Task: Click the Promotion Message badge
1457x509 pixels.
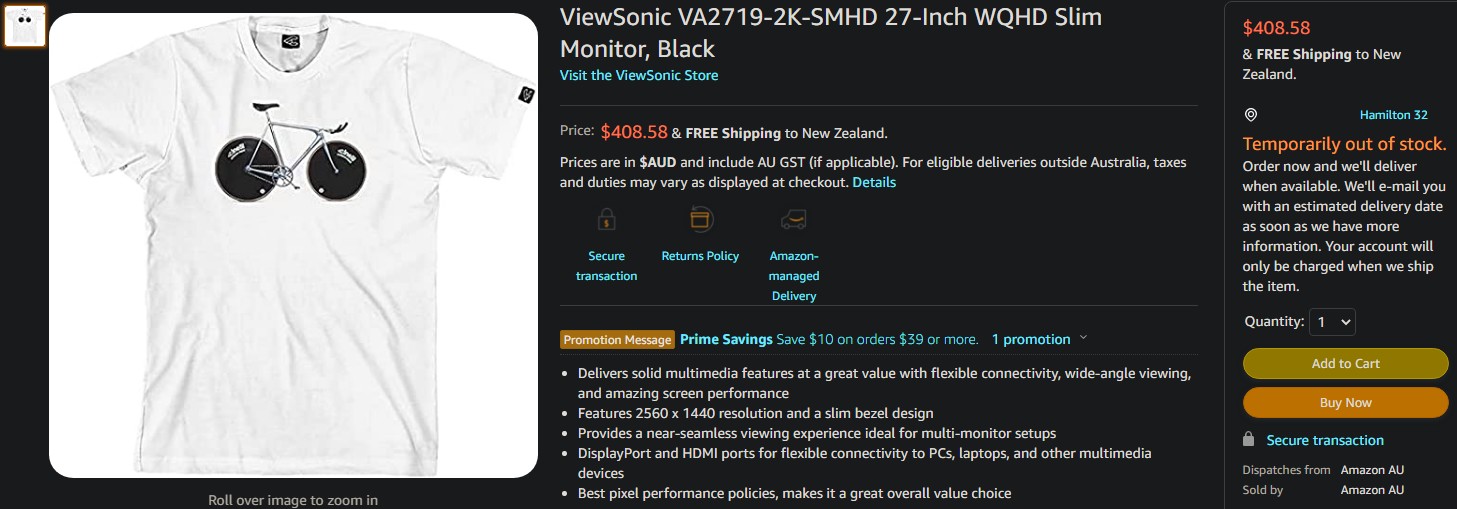Action: (x=617, y=340)
